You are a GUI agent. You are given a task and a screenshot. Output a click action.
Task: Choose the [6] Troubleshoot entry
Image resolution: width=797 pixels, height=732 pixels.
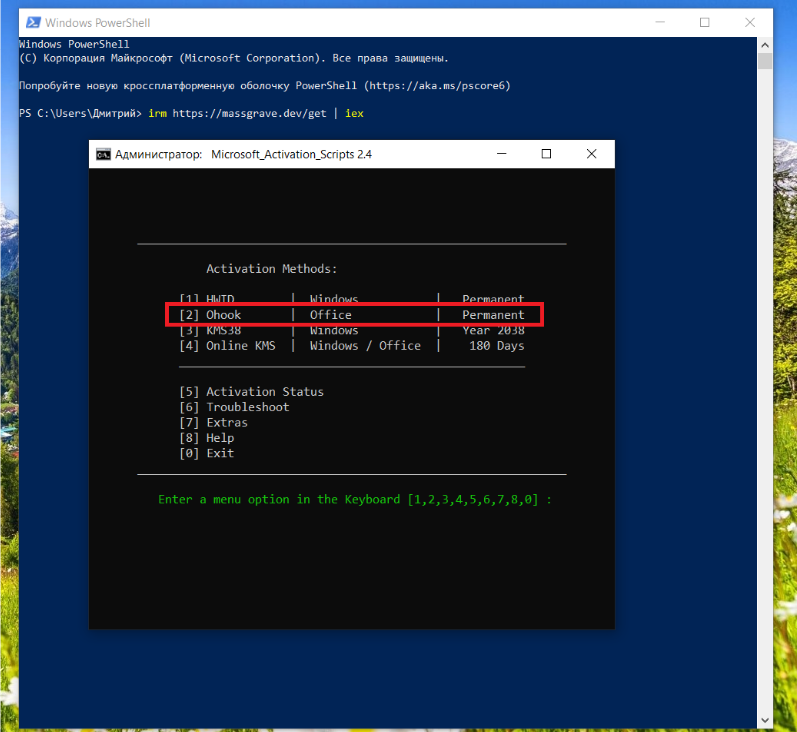coord(234,407)
